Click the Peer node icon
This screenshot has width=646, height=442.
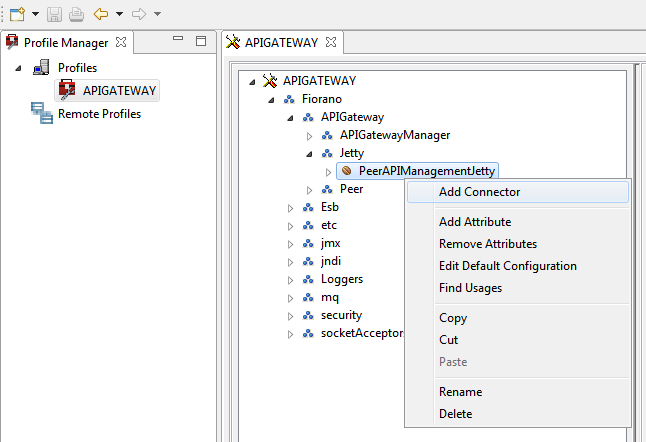tap(327, 189)
